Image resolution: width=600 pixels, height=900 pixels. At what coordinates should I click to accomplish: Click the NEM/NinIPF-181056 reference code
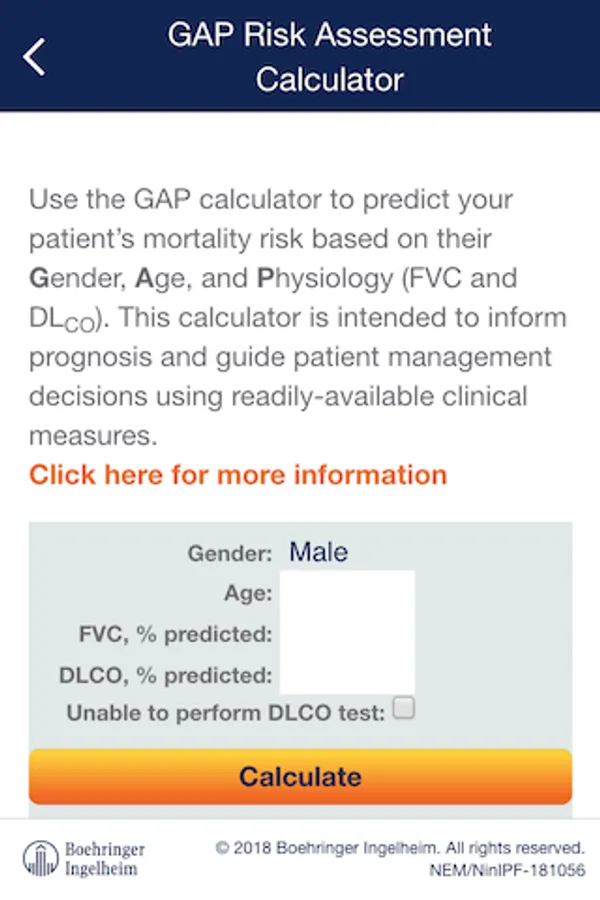(507, 870)
